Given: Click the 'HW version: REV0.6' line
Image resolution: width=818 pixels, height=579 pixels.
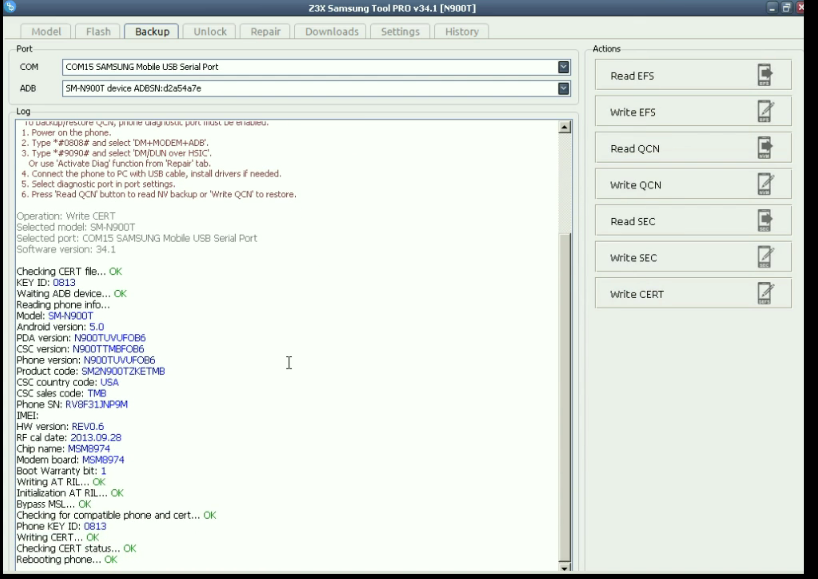Looking at the screenshot, I should (x=60, y=427).
